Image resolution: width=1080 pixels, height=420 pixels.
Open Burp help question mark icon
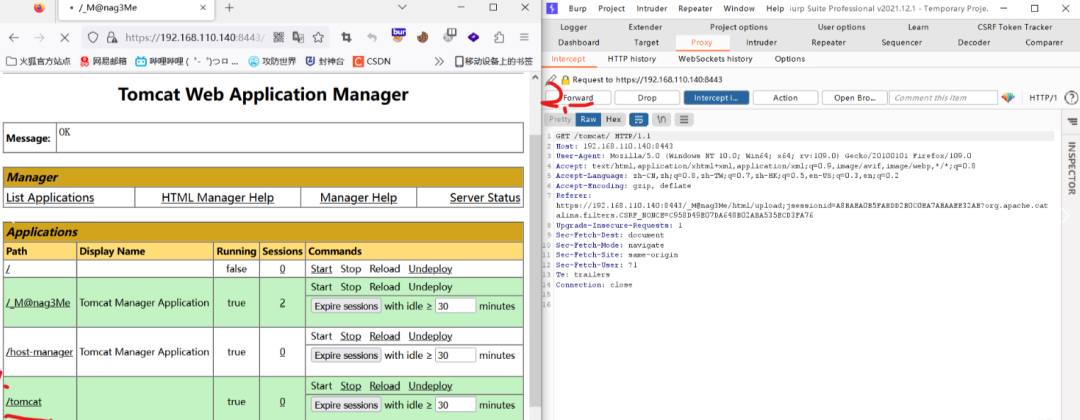pyautogui.click(x=1071, y=98)
